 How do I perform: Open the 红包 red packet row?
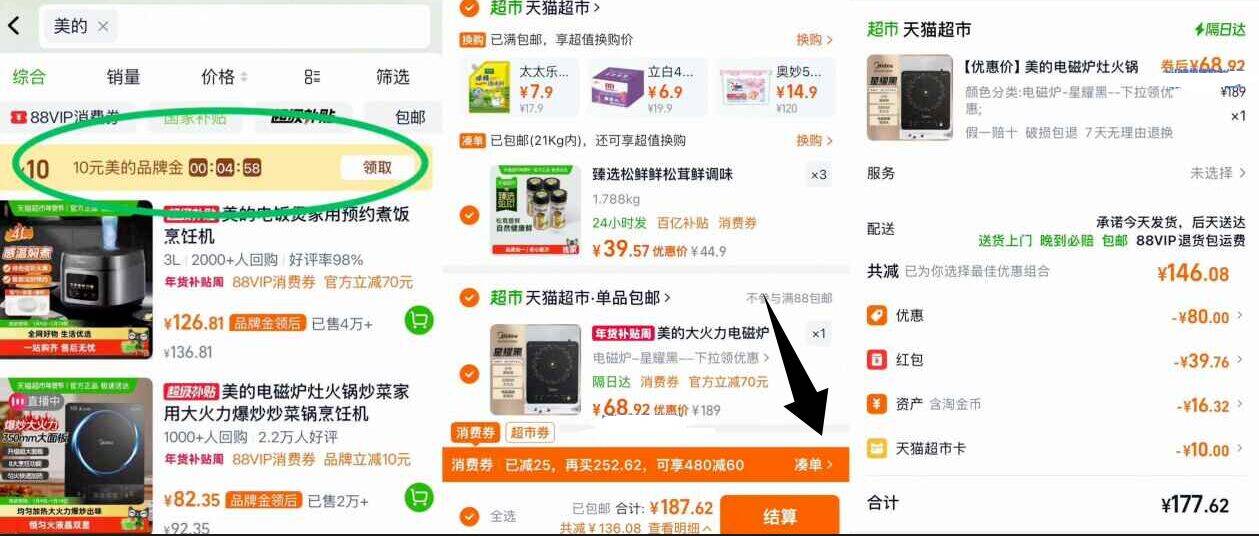(x=1058, y=360)
